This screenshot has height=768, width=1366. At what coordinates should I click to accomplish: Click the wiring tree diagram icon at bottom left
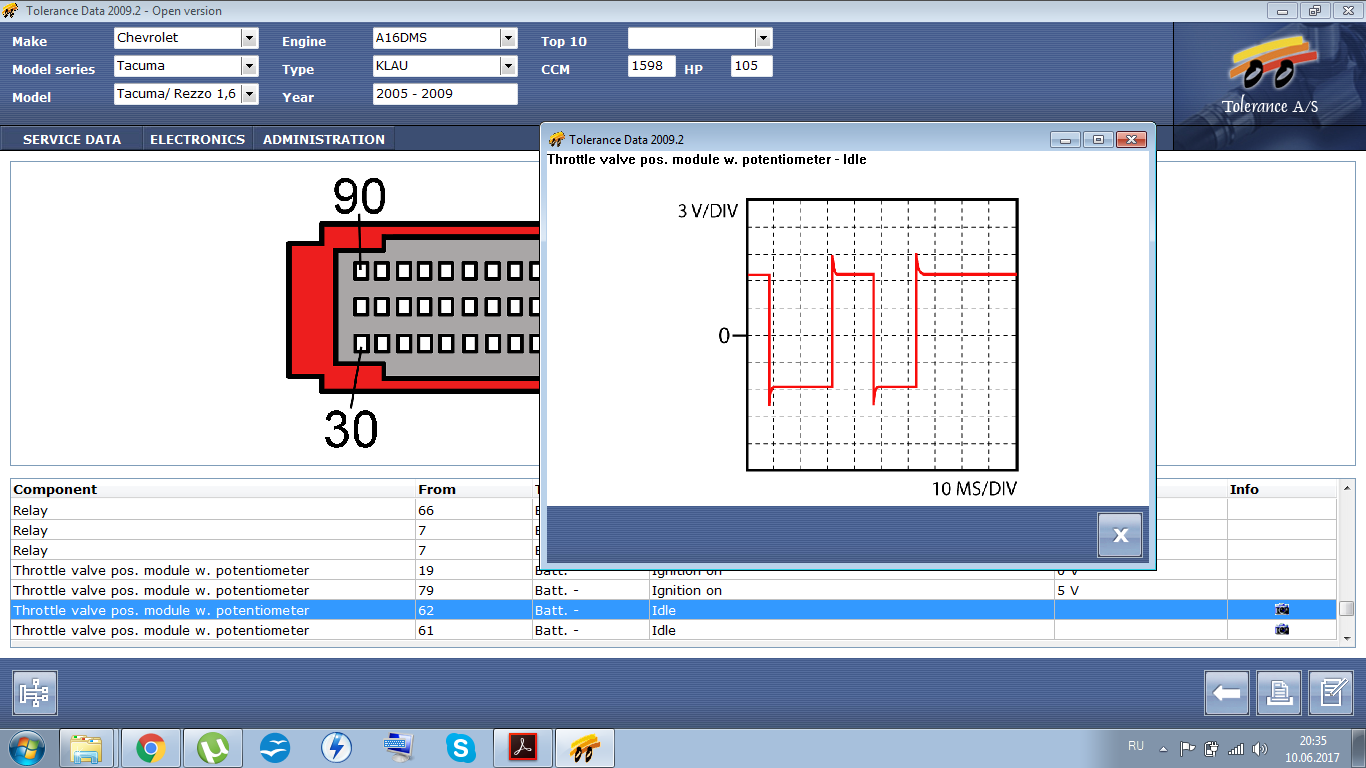(35, 693)
